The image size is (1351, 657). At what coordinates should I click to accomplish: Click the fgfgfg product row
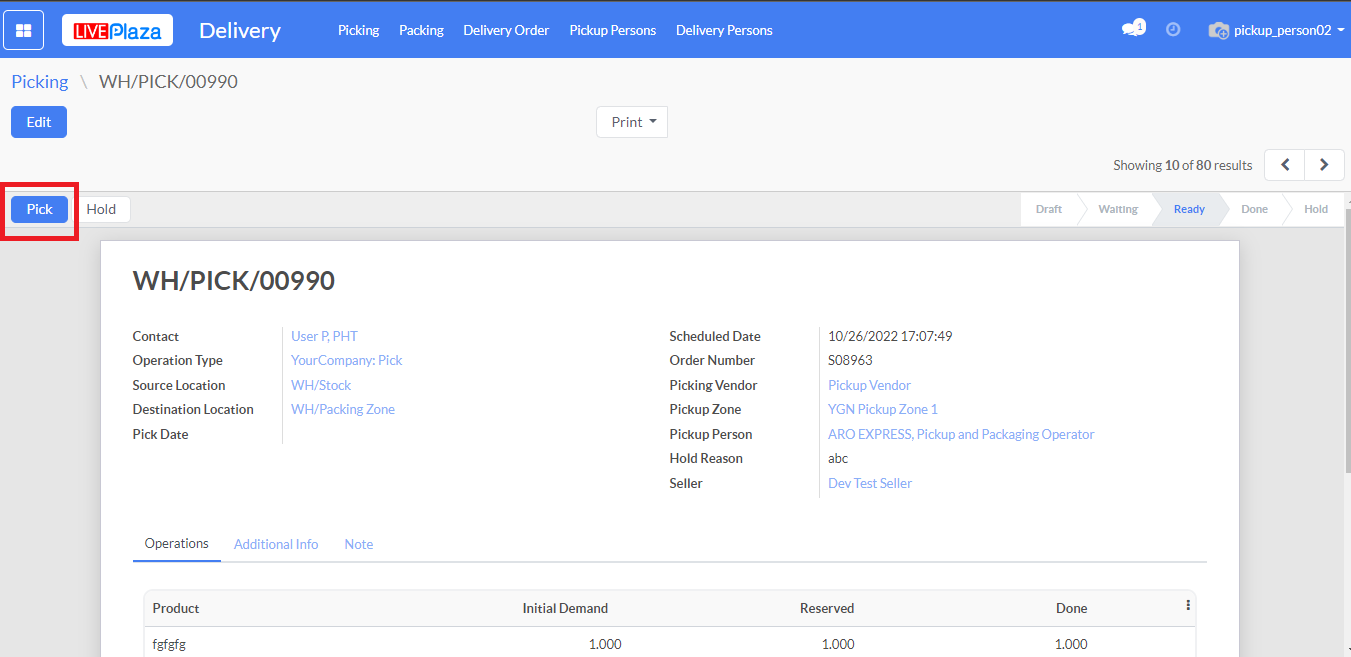click(x=669, y=644)
